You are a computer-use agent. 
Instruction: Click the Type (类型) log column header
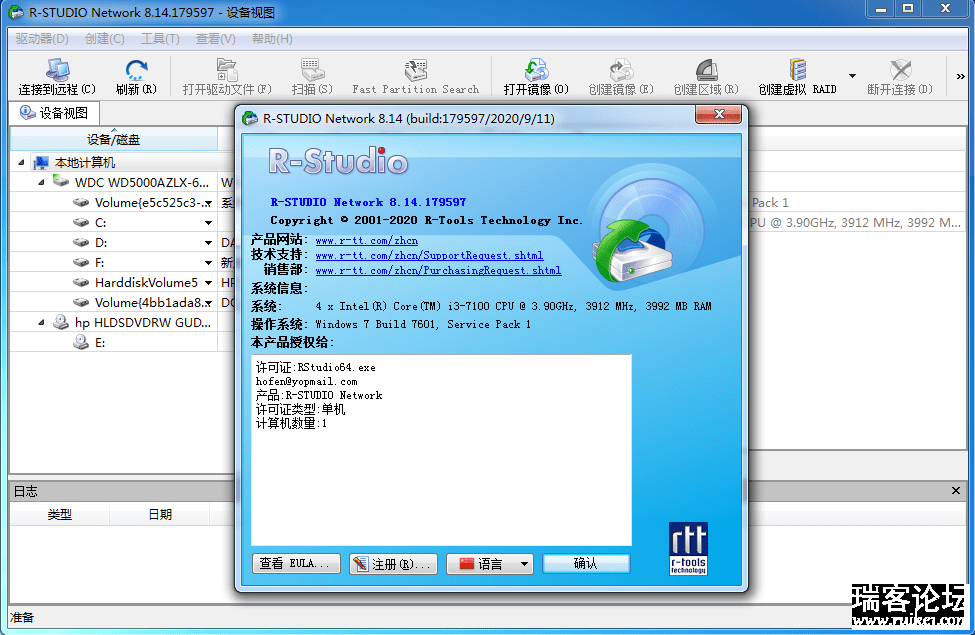(60, 515)
